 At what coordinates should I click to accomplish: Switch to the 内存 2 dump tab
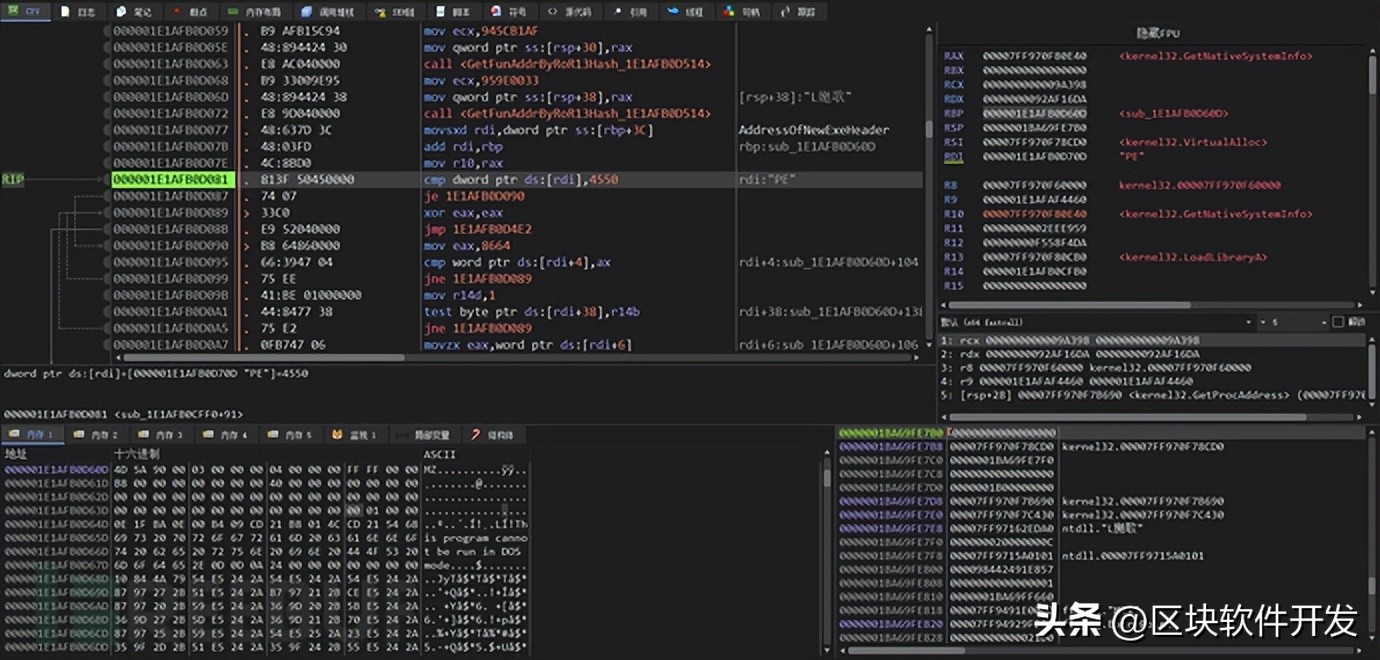[97, 435]
